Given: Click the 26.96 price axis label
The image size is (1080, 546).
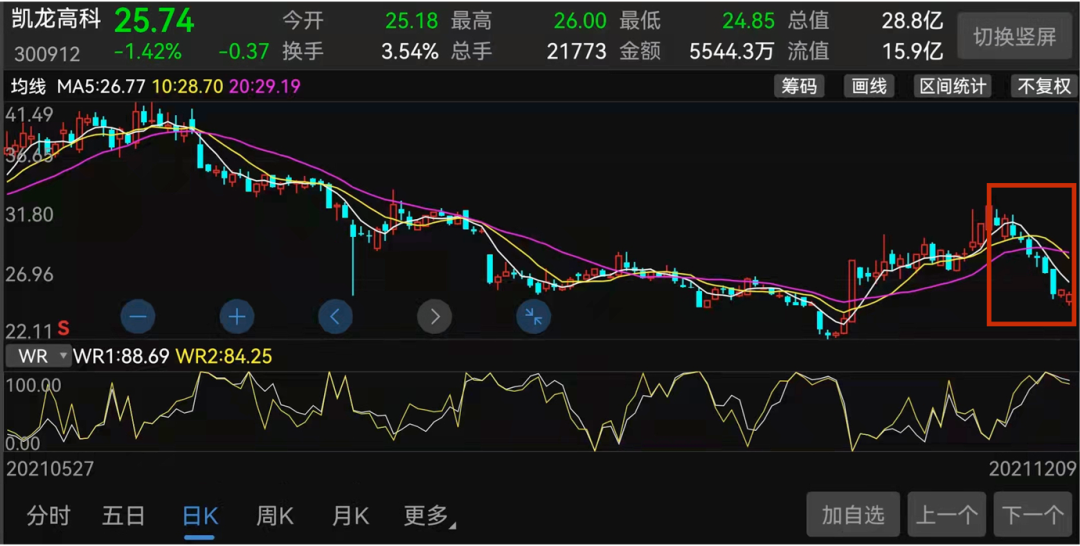Looking at the screenshot, I should click(x=29, y=275).
